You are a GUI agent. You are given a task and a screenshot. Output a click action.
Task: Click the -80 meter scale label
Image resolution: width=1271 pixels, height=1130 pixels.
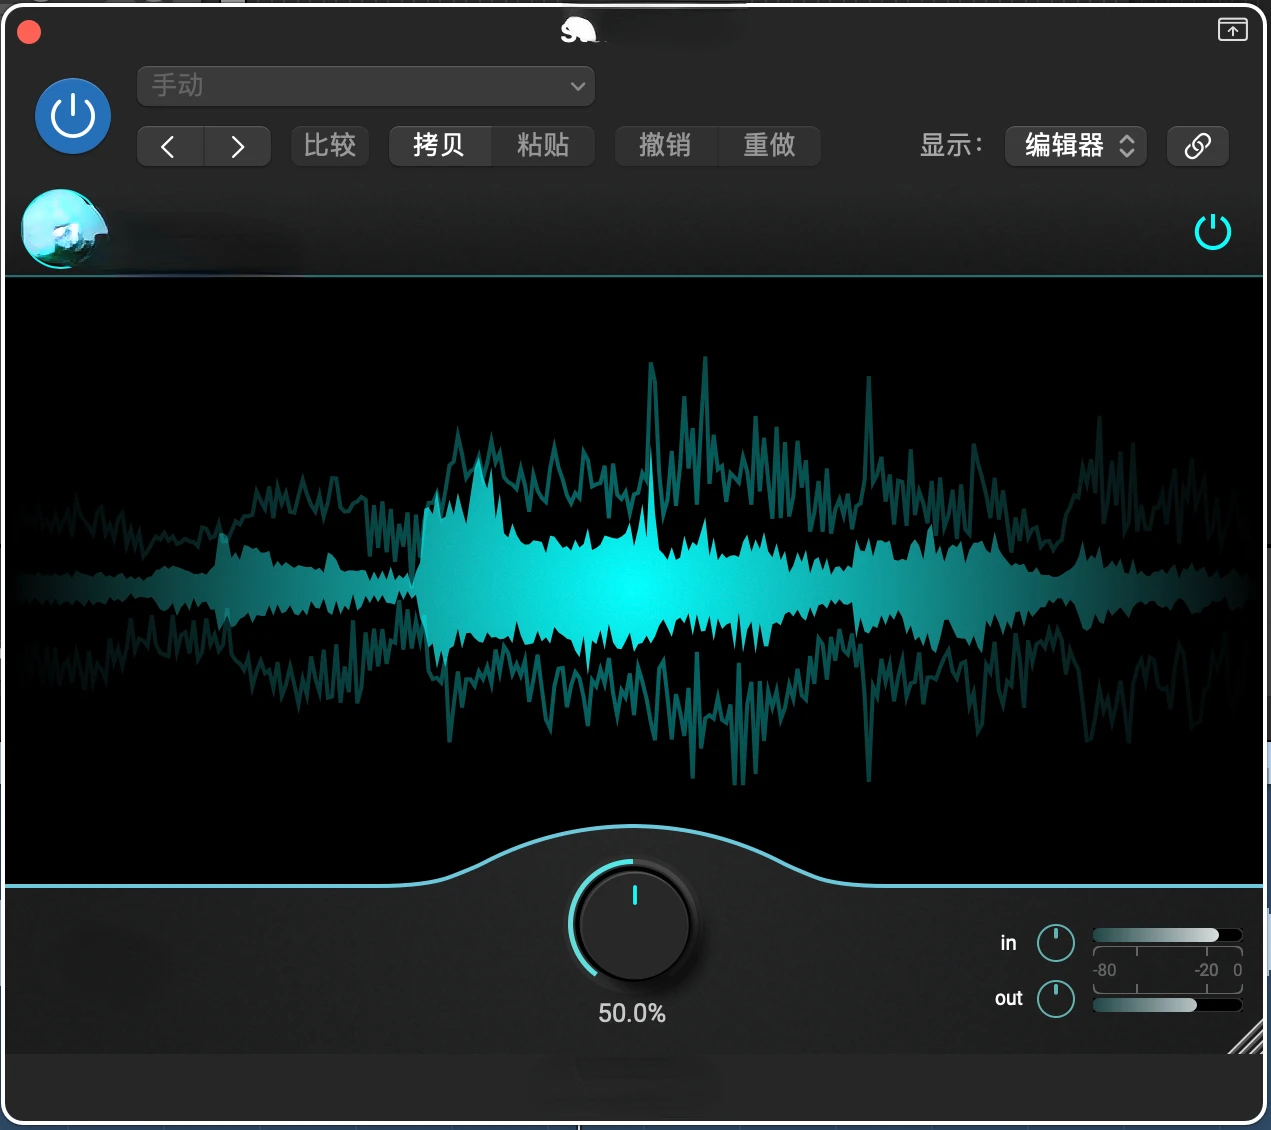pyautogui.click(x=1104, y=970)
